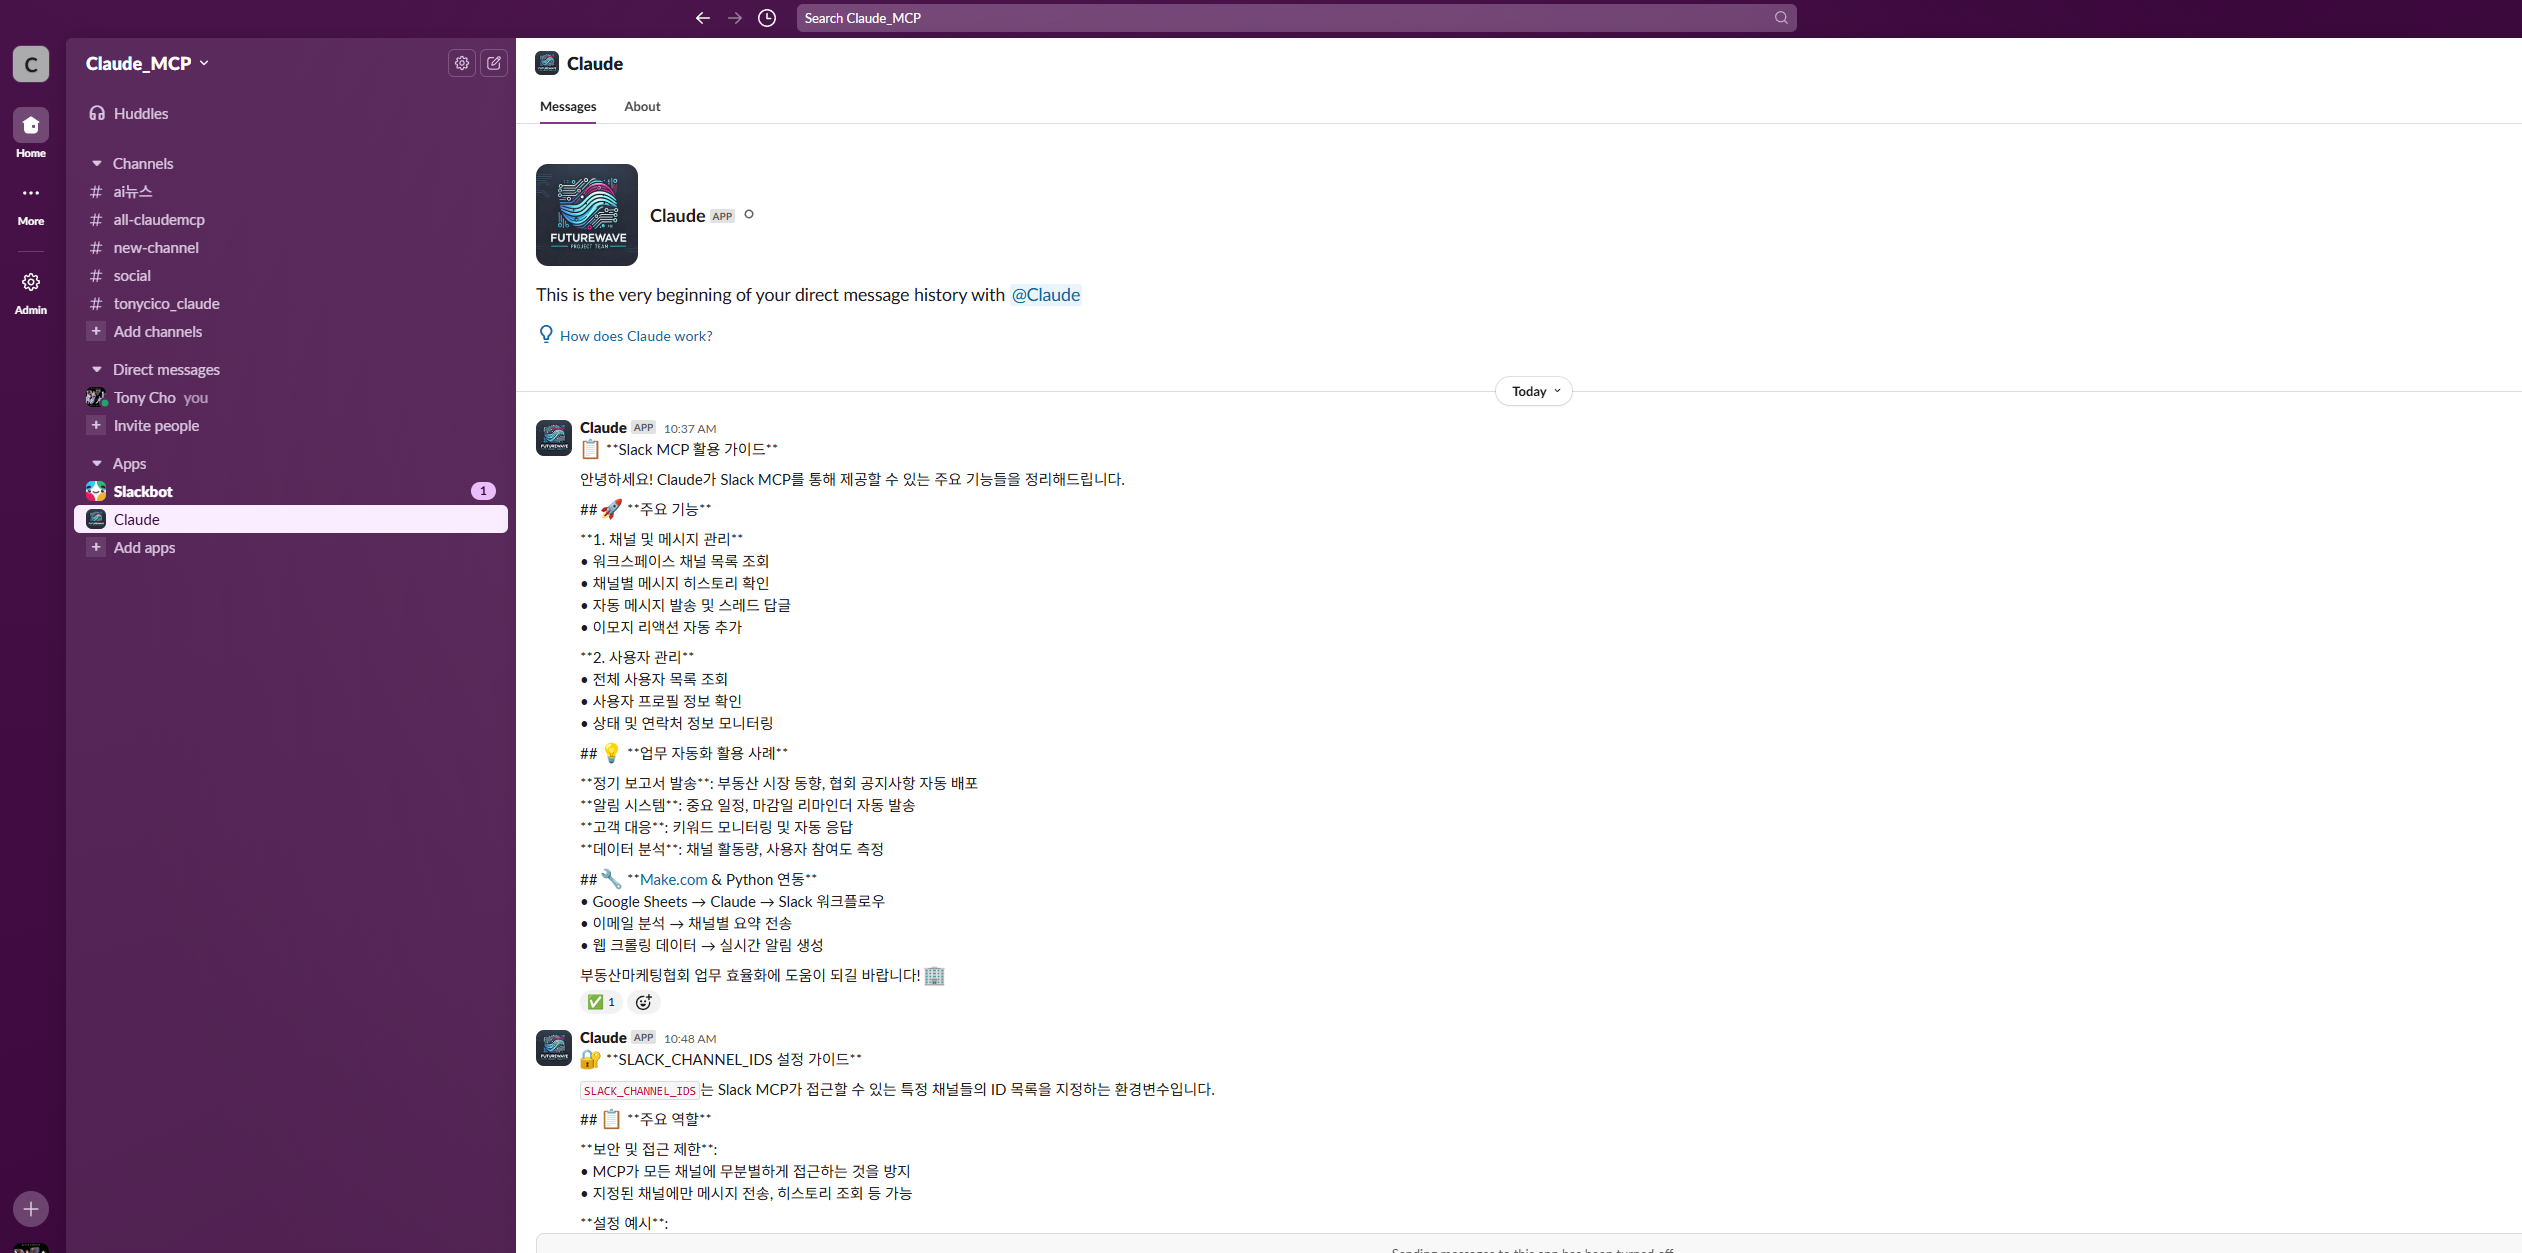This screenshot has width=2522, height=1253.
Task: Open the Make.com link in message
Action: 673,879
